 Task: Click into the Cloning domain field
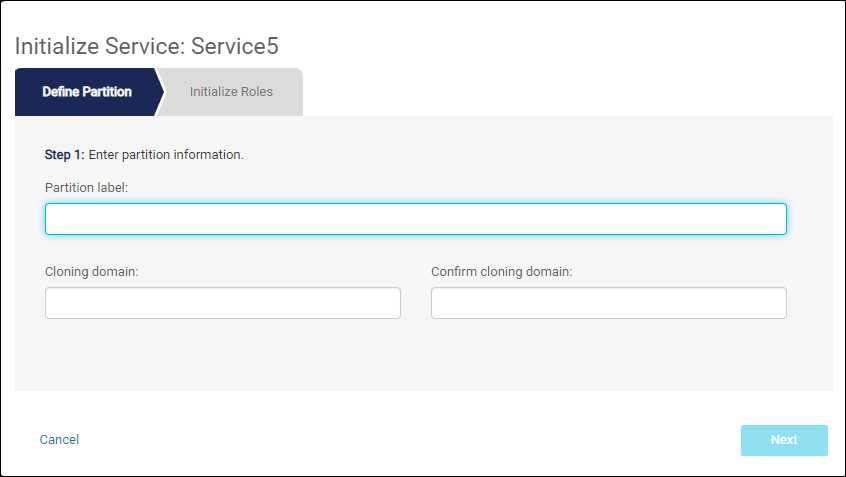(x=223, y=303)
